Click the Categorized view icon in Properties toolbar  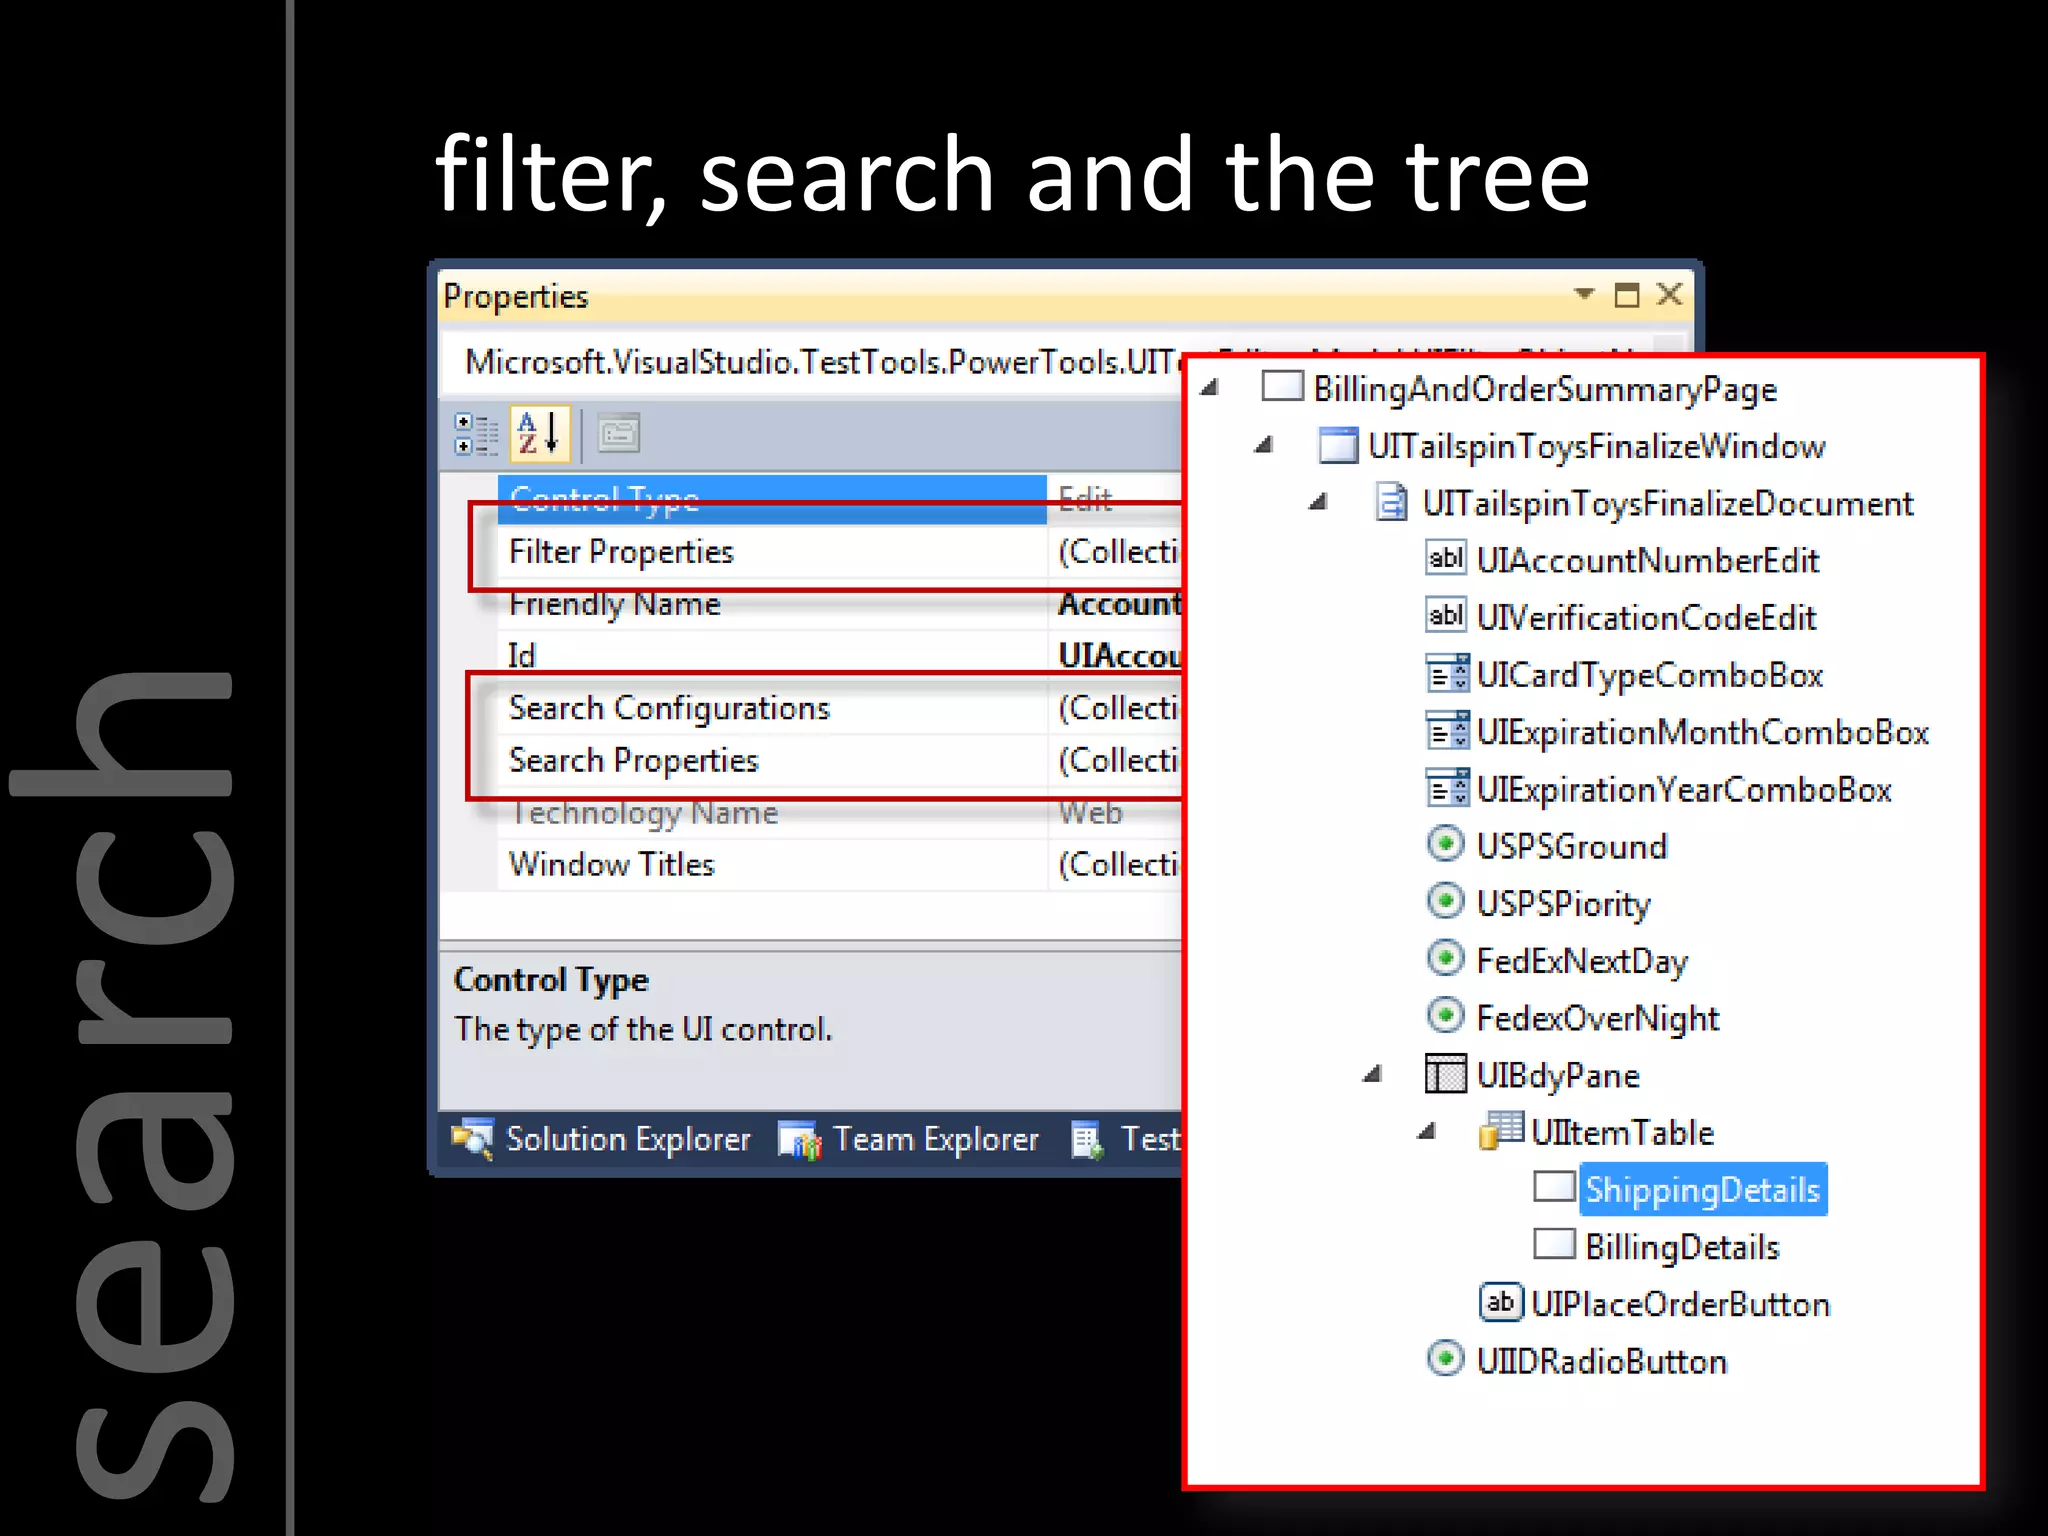tap(476, 434)
